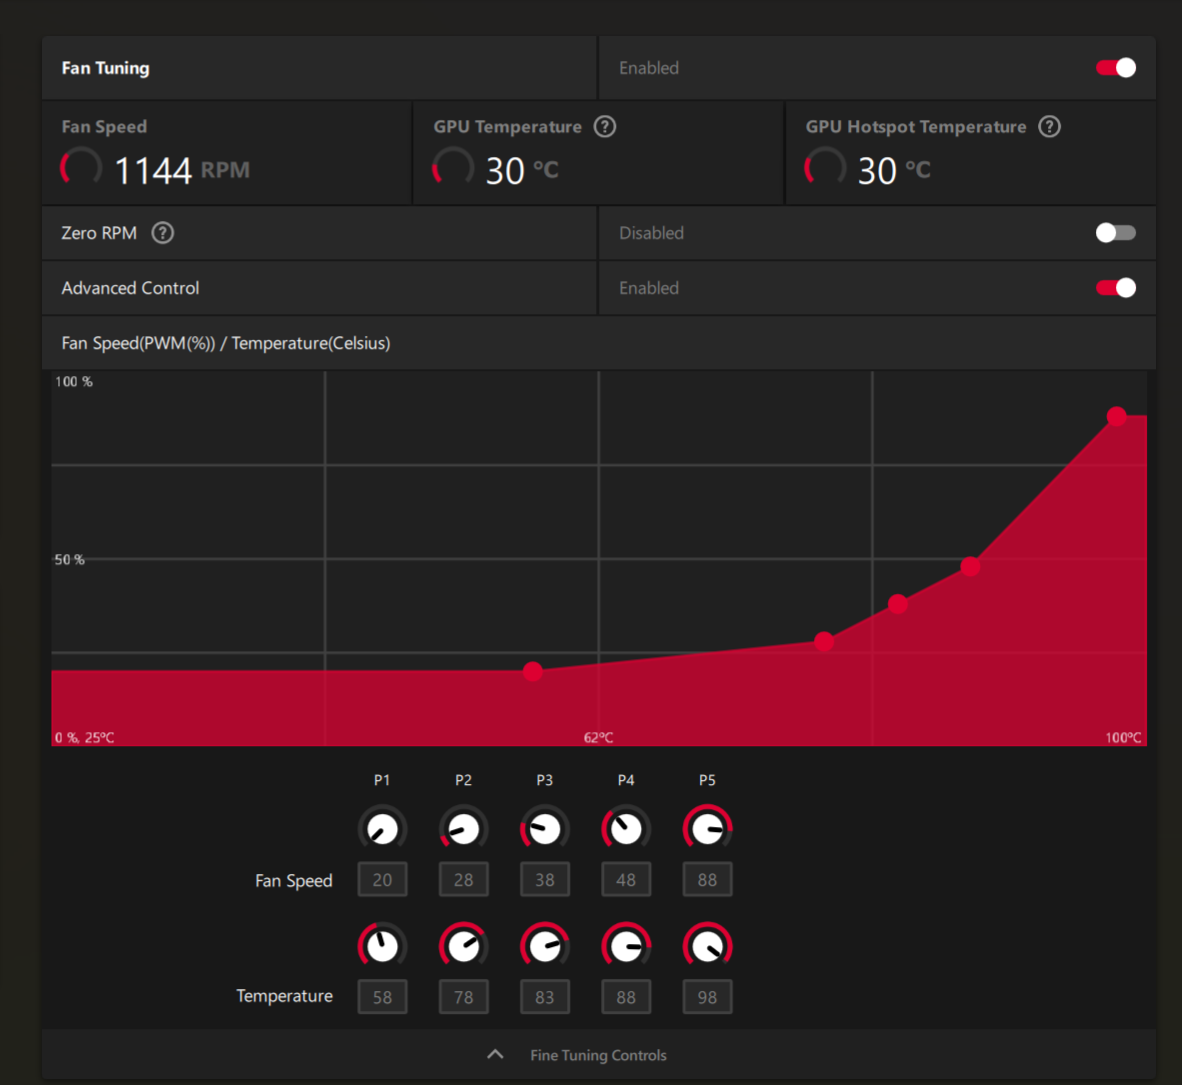Click the Fine Tuning Controls label
The width and height of the screenshot is (1182, 1085).
598,1055
